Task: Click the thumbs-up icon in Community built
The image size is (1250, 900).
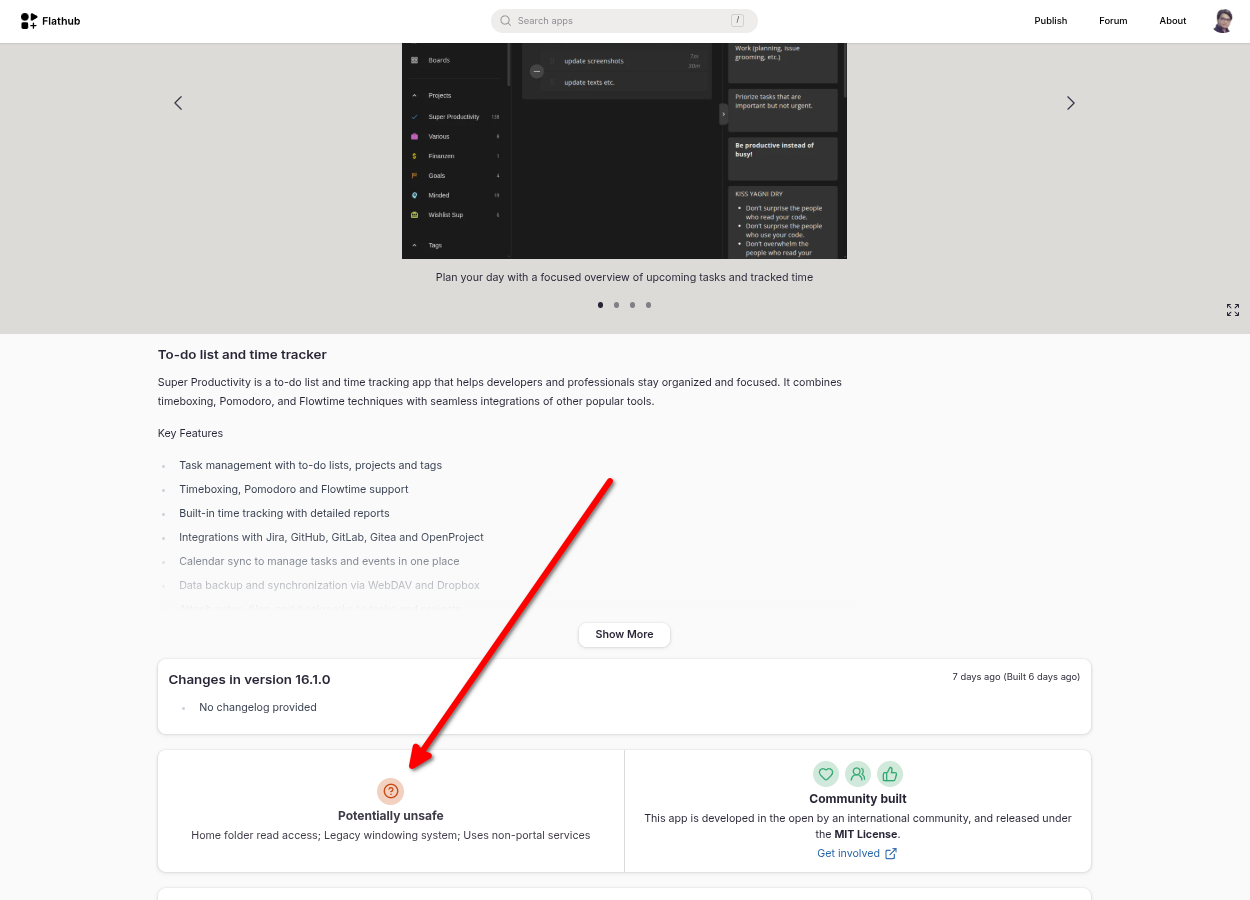Action: (890, 773)
